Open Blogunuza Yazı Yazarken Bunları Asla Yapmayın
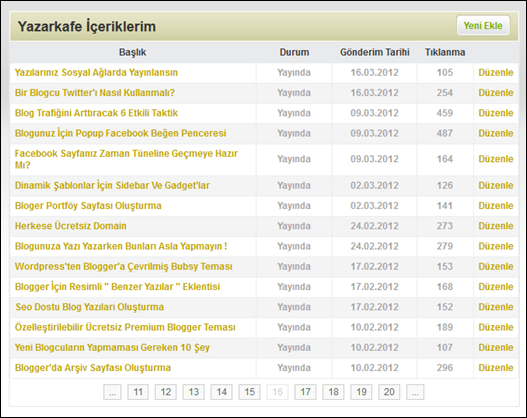 (x=121, y=246)
